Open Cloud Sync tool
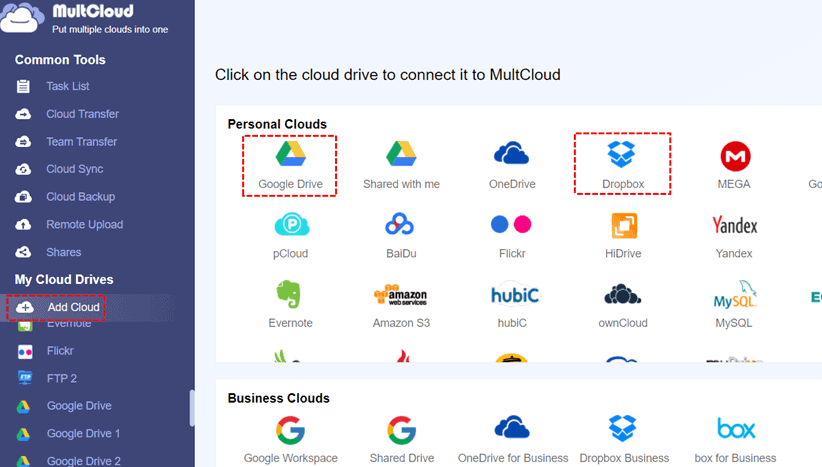The width and height of the screenshot is (822, 467). tap(74, 169)
